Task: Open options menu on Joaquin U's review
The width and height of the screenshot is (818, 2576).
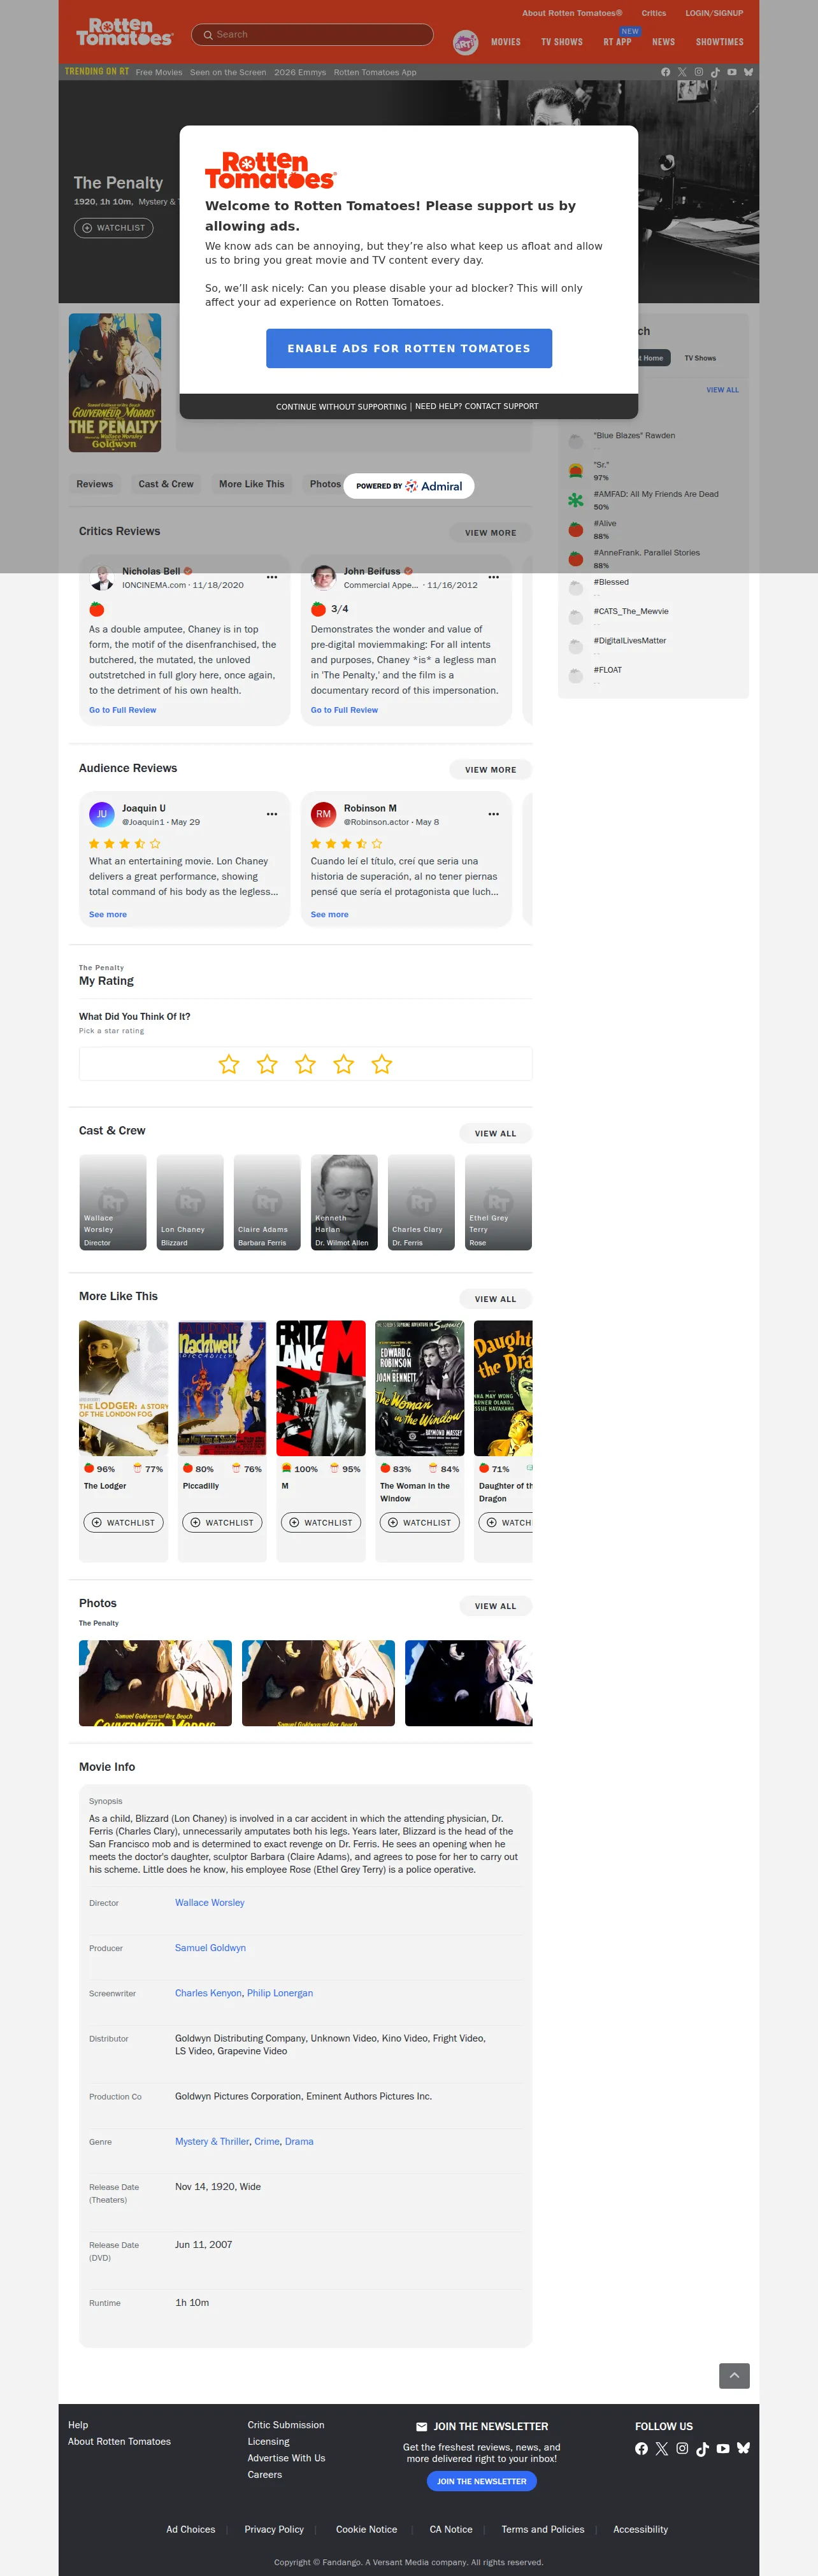Action: tap(272, 814)
